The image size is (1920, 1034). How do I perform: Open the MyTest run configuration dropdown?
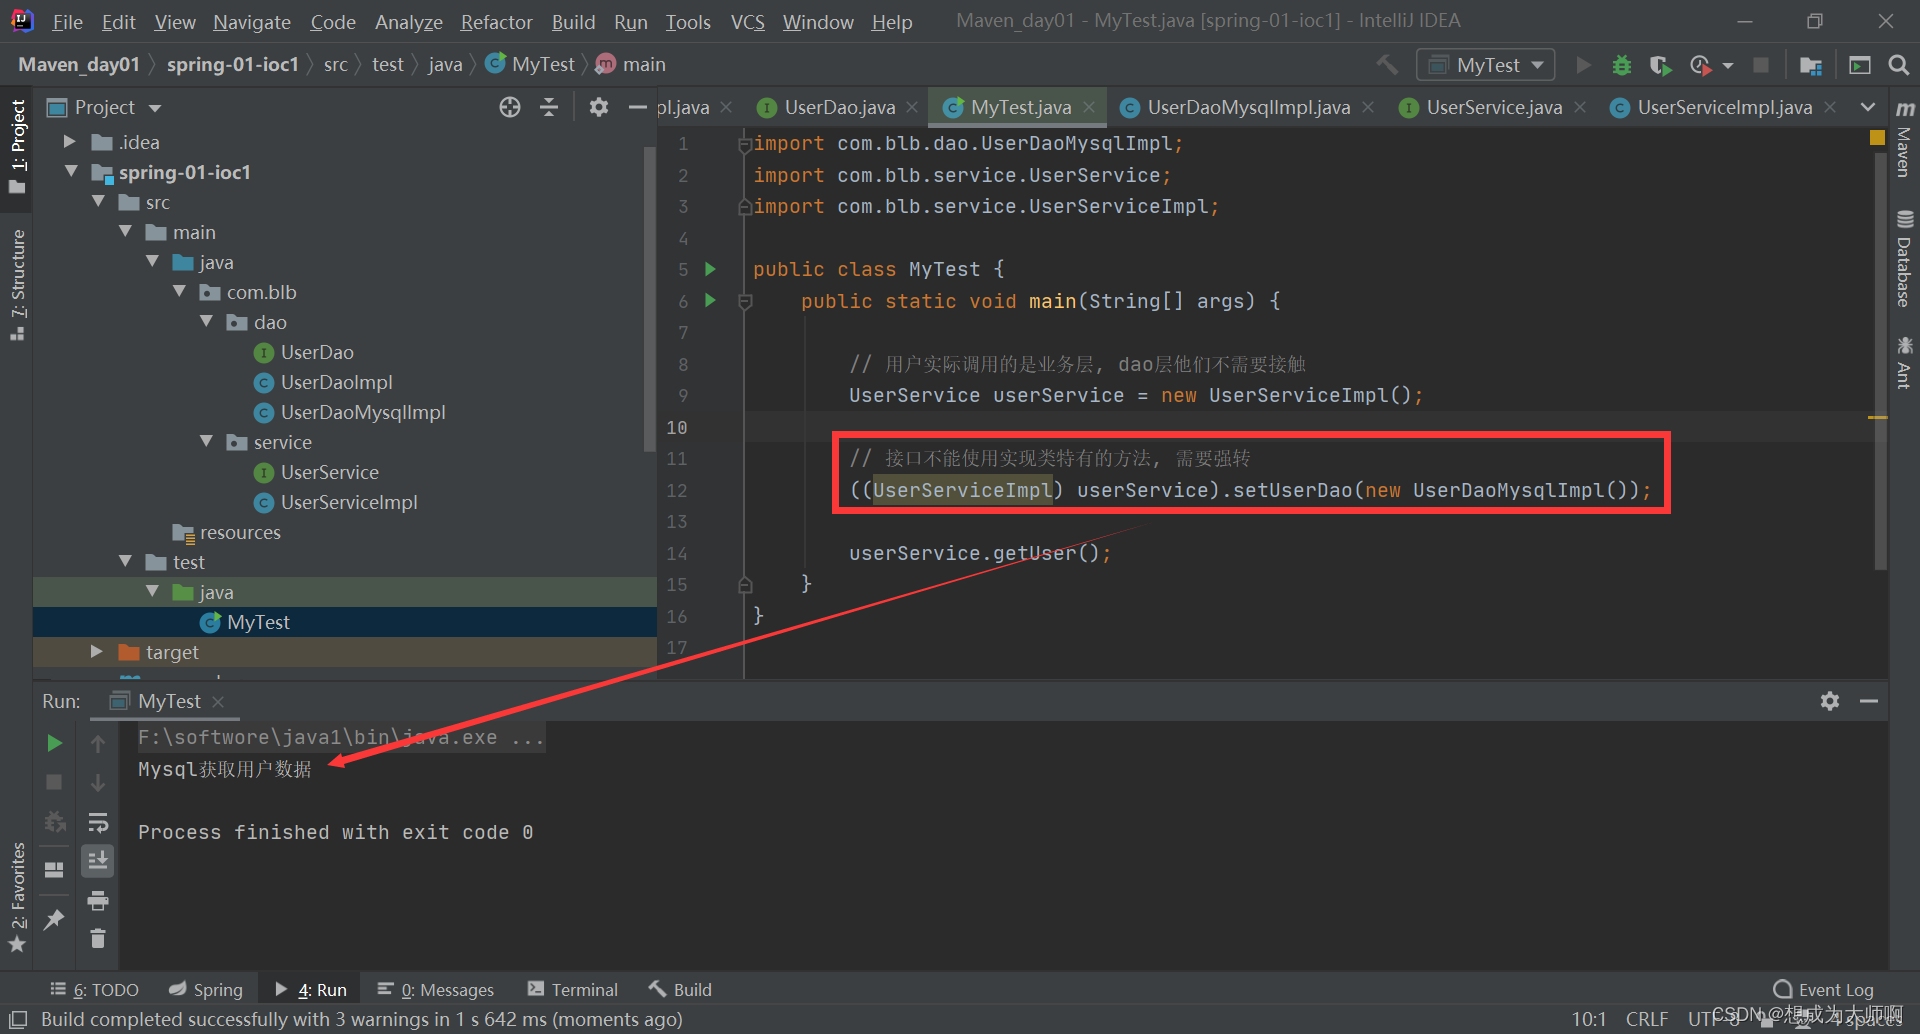pyautogui.click(x=1486, y=65)
